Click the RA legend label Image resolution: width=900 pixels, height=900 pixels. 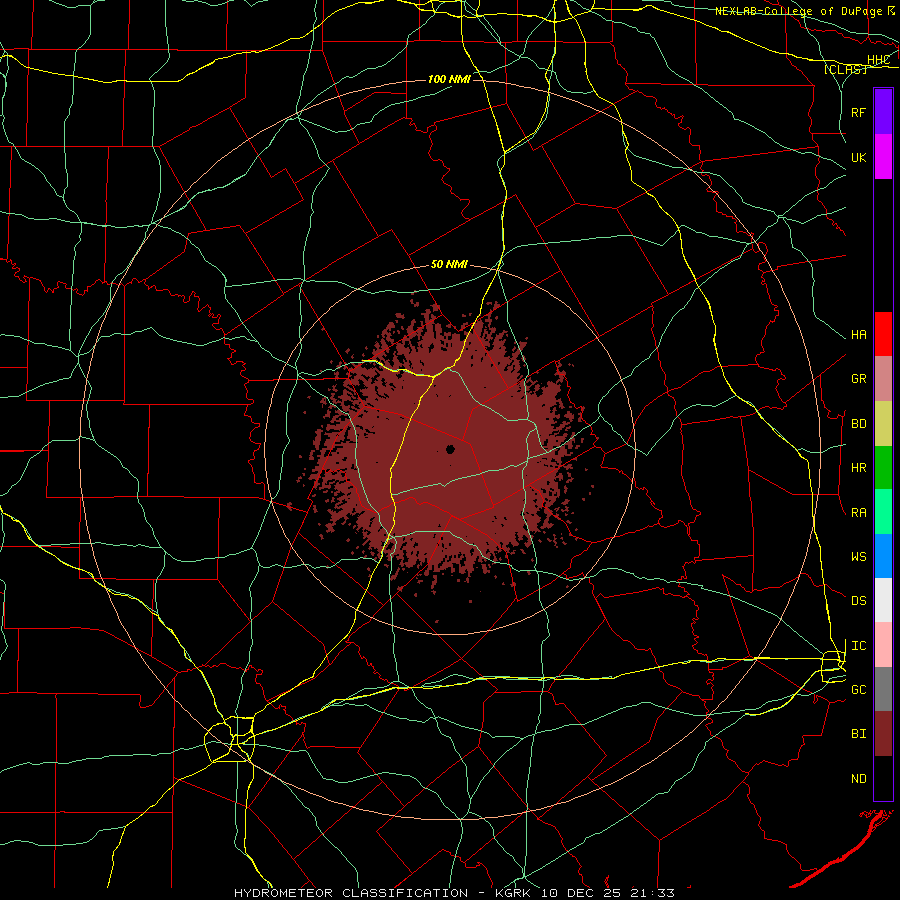point(859,513)
